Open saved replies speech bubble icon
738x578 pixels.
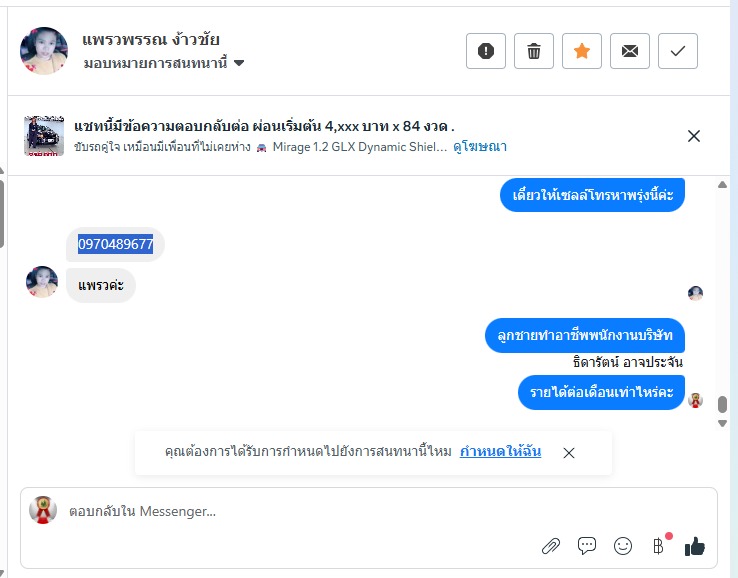(x=587, y=546)
